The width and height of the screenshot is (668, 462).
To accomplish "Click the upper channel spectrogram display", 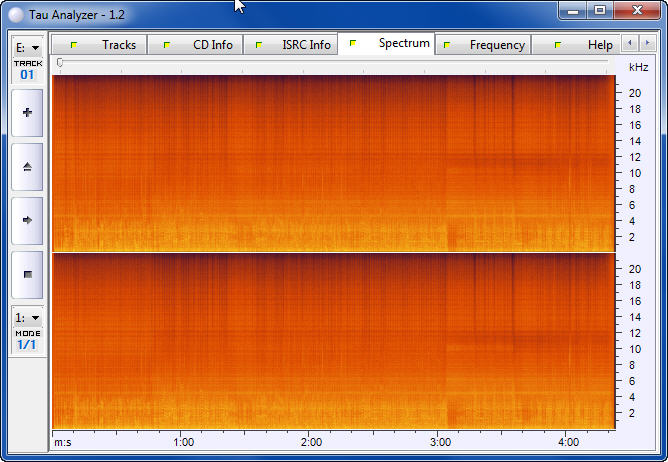I will pyautogui.click(x=332, y=163).
